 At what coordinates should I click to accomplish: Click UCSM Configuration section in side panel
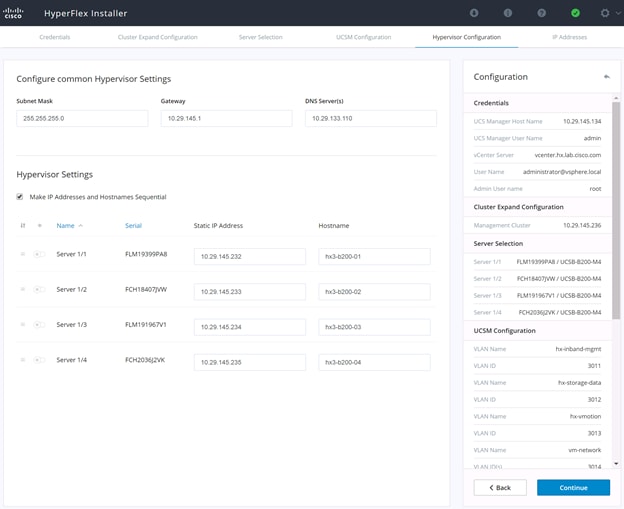505,331
